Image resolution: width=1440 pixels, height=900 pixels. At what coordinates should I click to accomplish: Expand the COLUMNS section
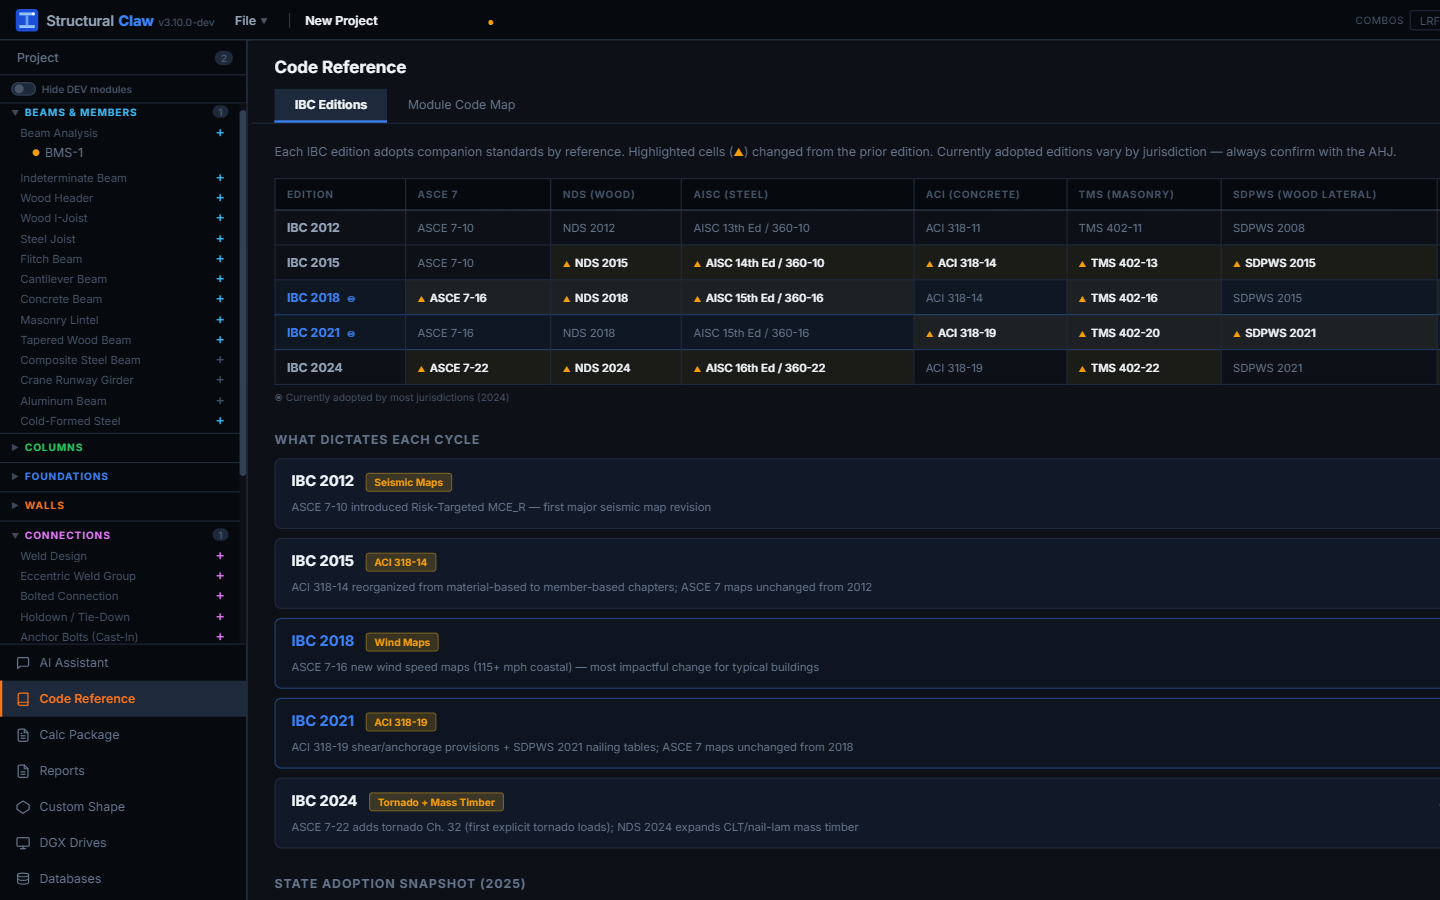[x=15, y=448]
